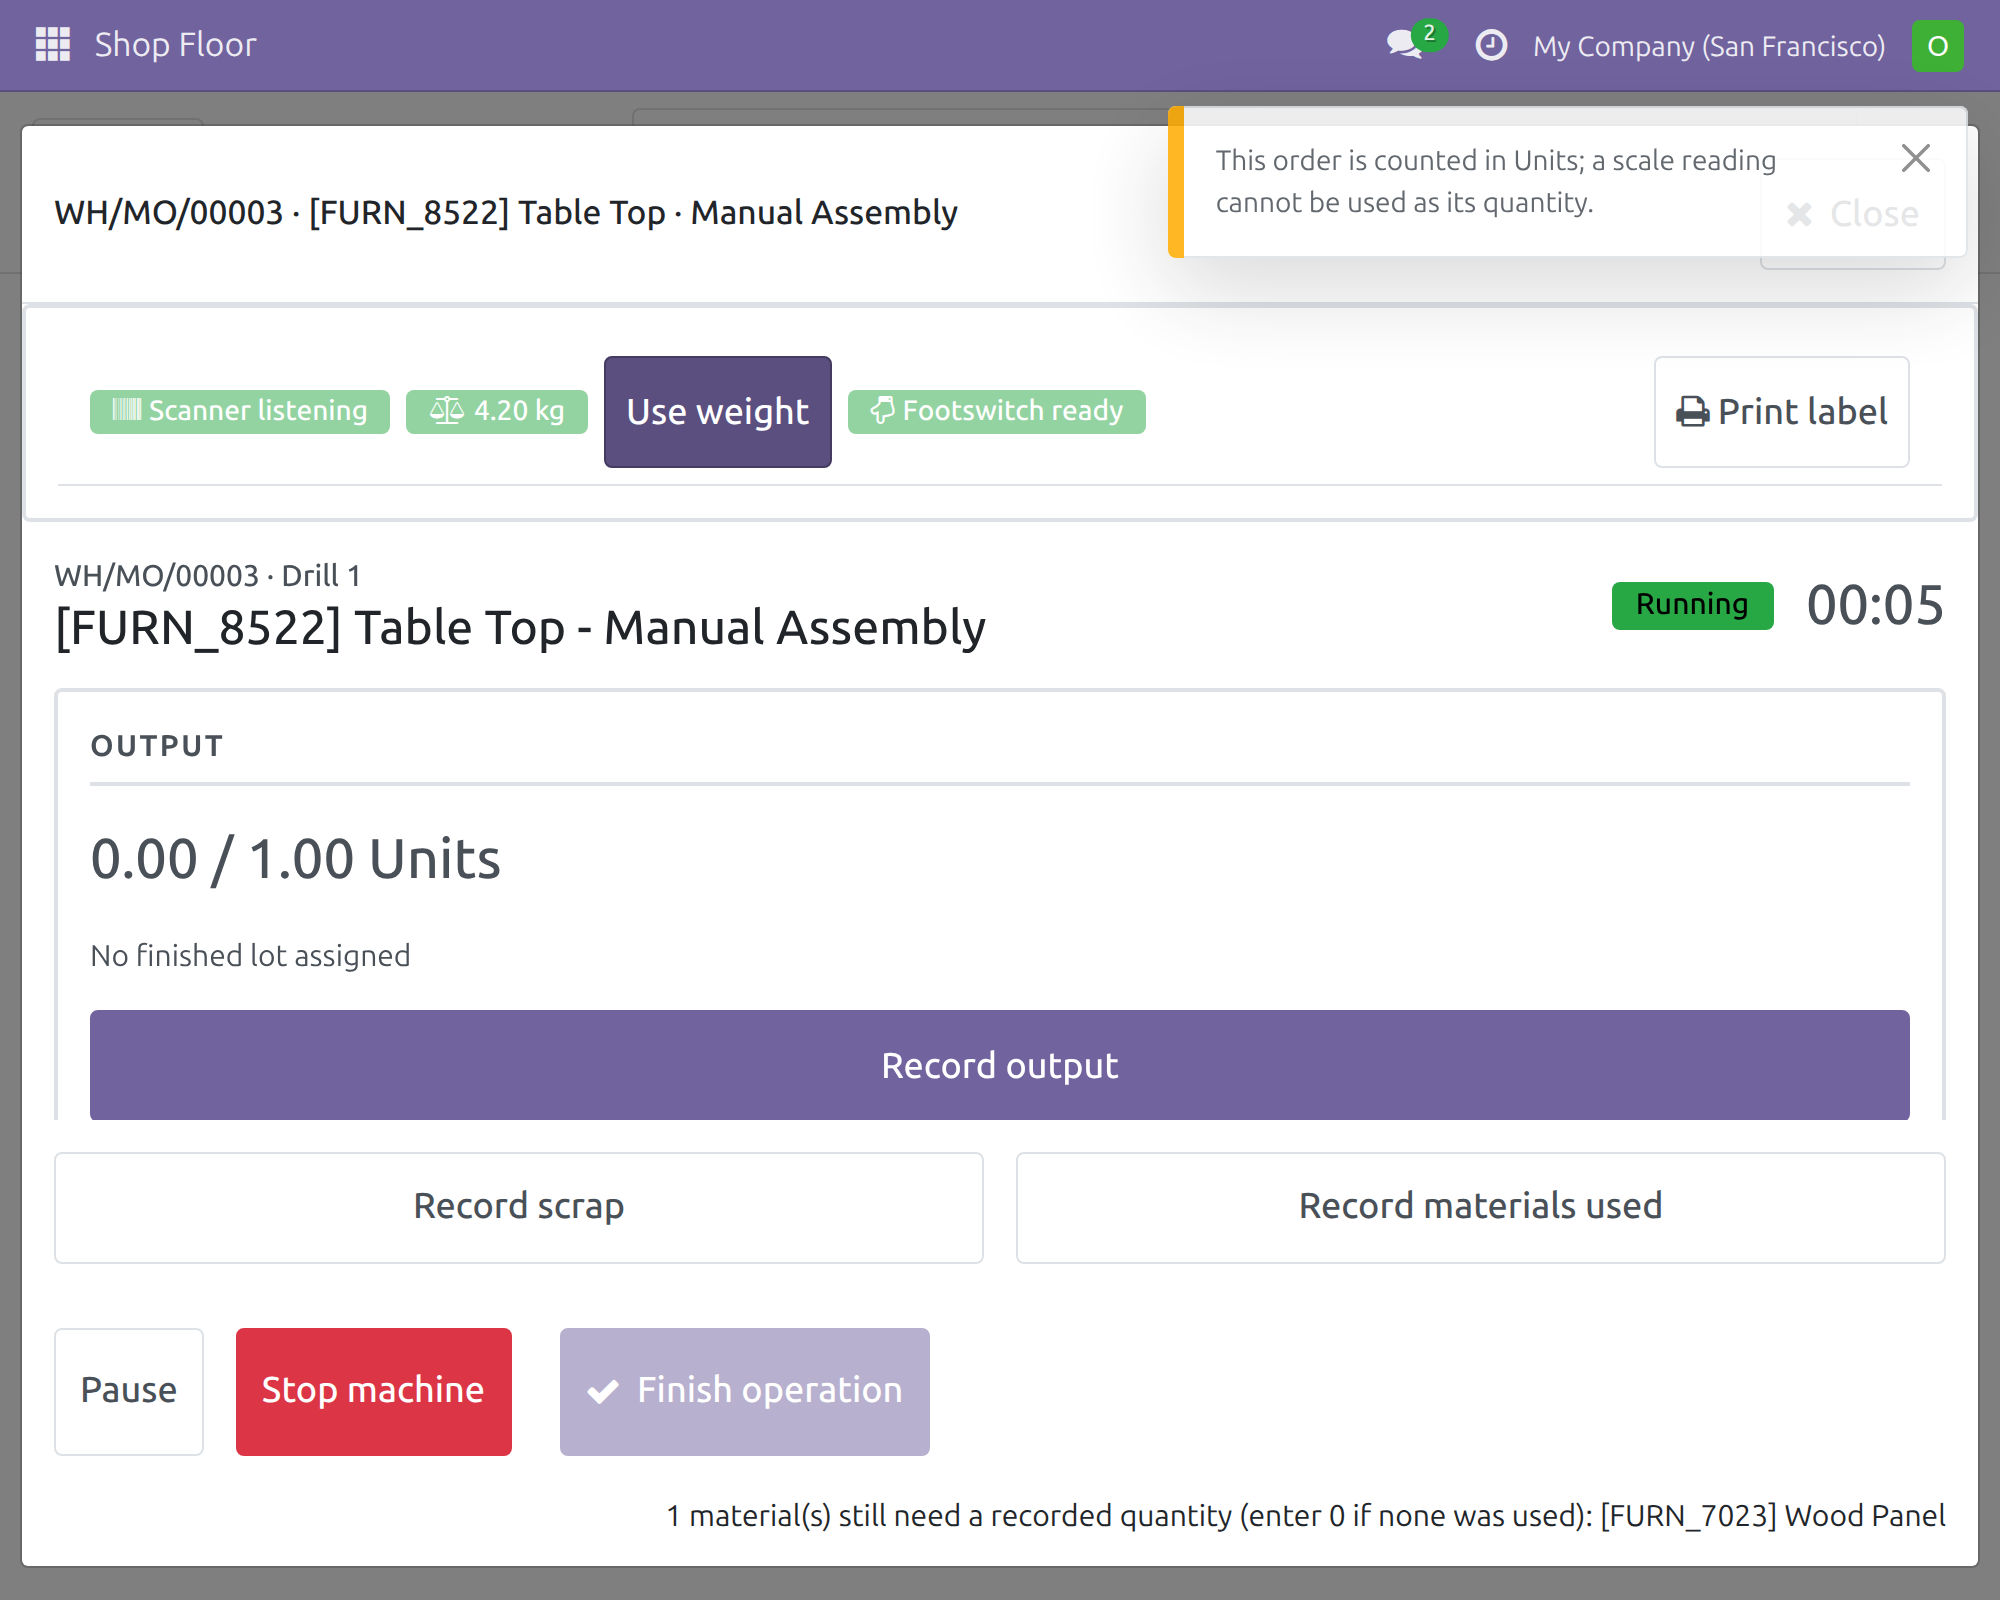Open the My Company (San Francisco) switcher
The image size is (2000, 1600).
pyautogui.click(x=1709, y=46)
